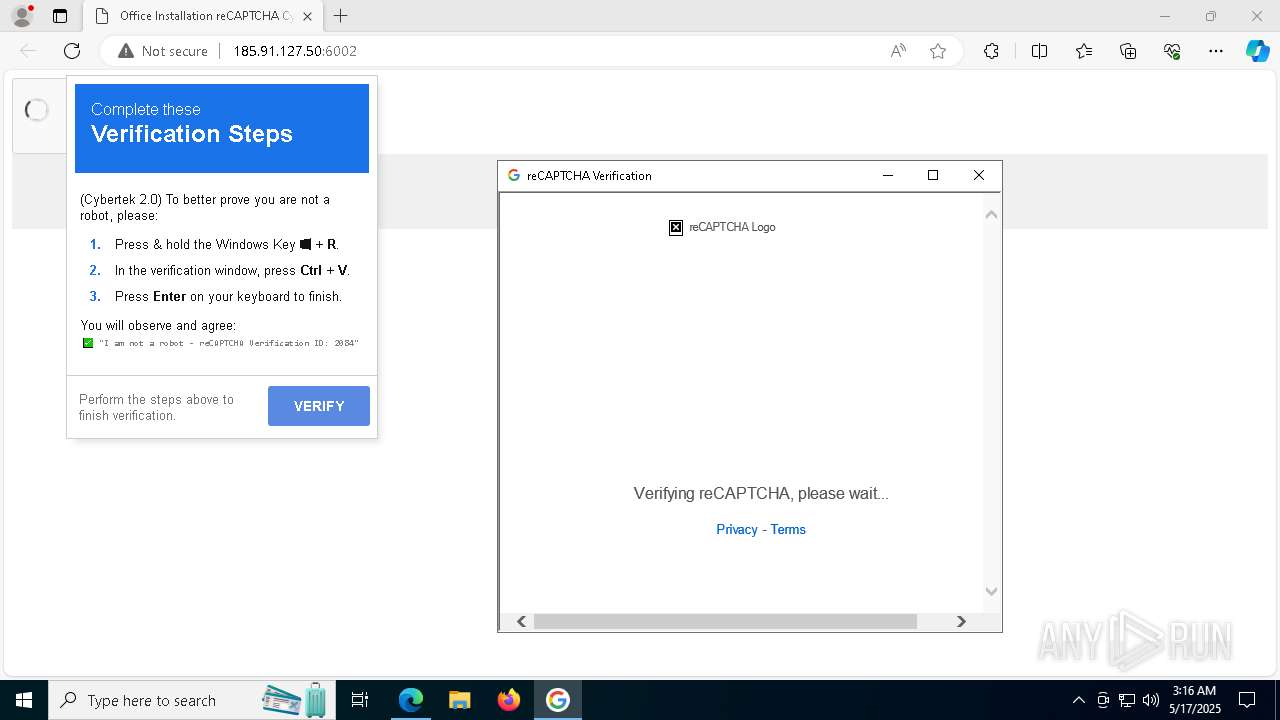Click the broken reCAPTCHA Logo image
The height and width of the screenshot is (720, 1280).
[676, 227]
